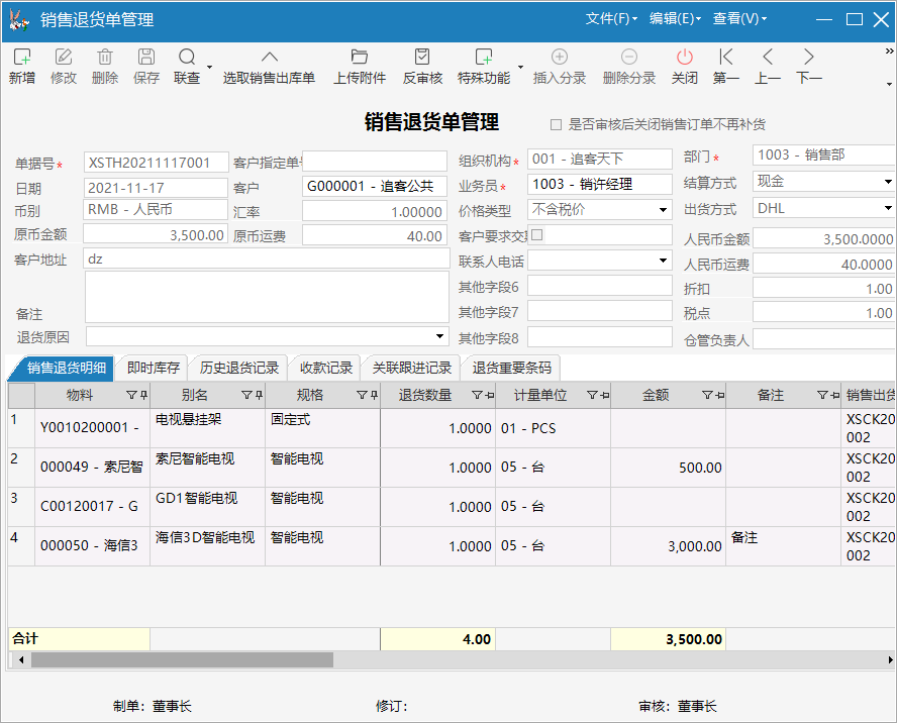The width and height of the screenshot is (897, 724).
Task: Click the filter icon in 物料 column
Action: 131,395
